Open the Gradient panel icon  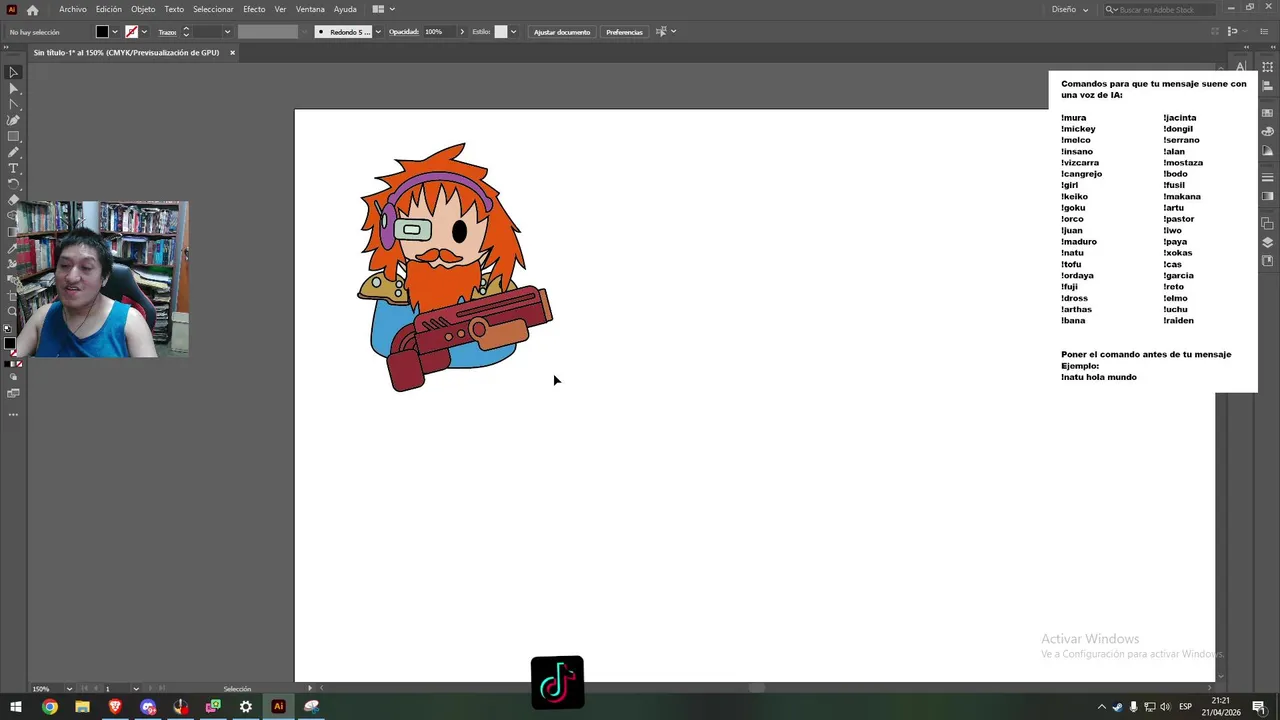[x=1267, y=196]
